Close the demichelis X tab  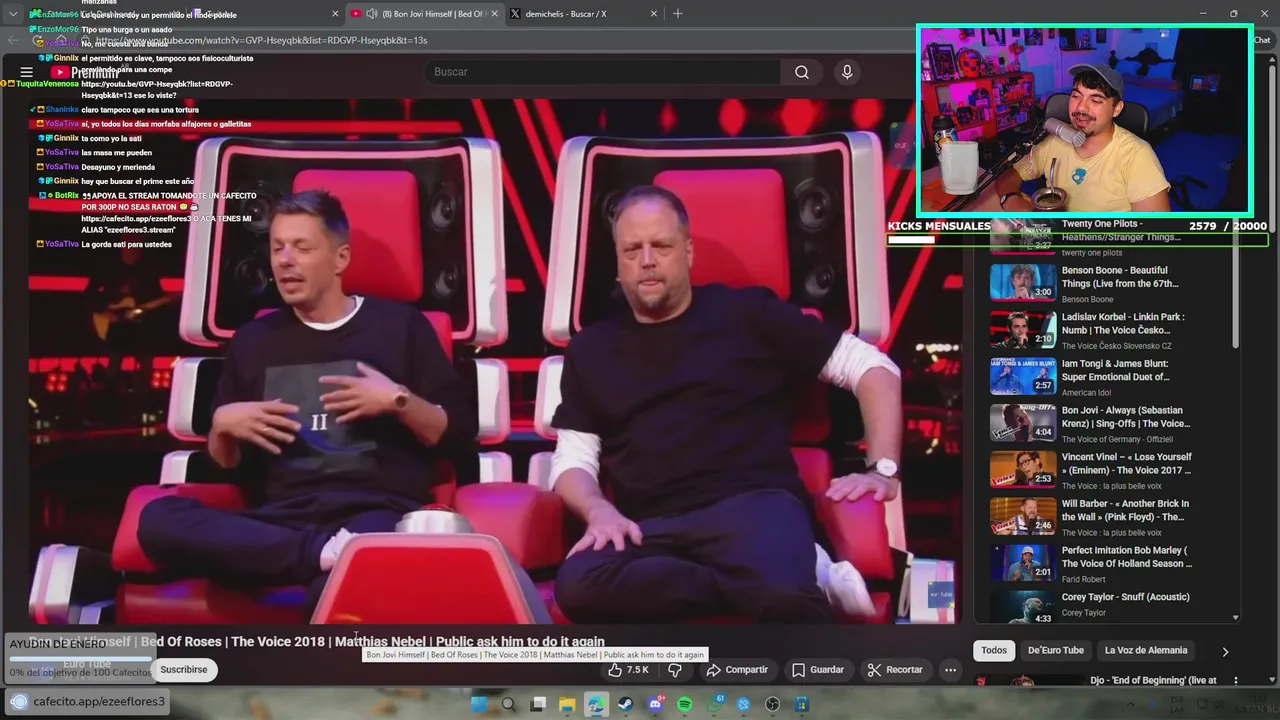pyautogui.click(x=654, y=14)
